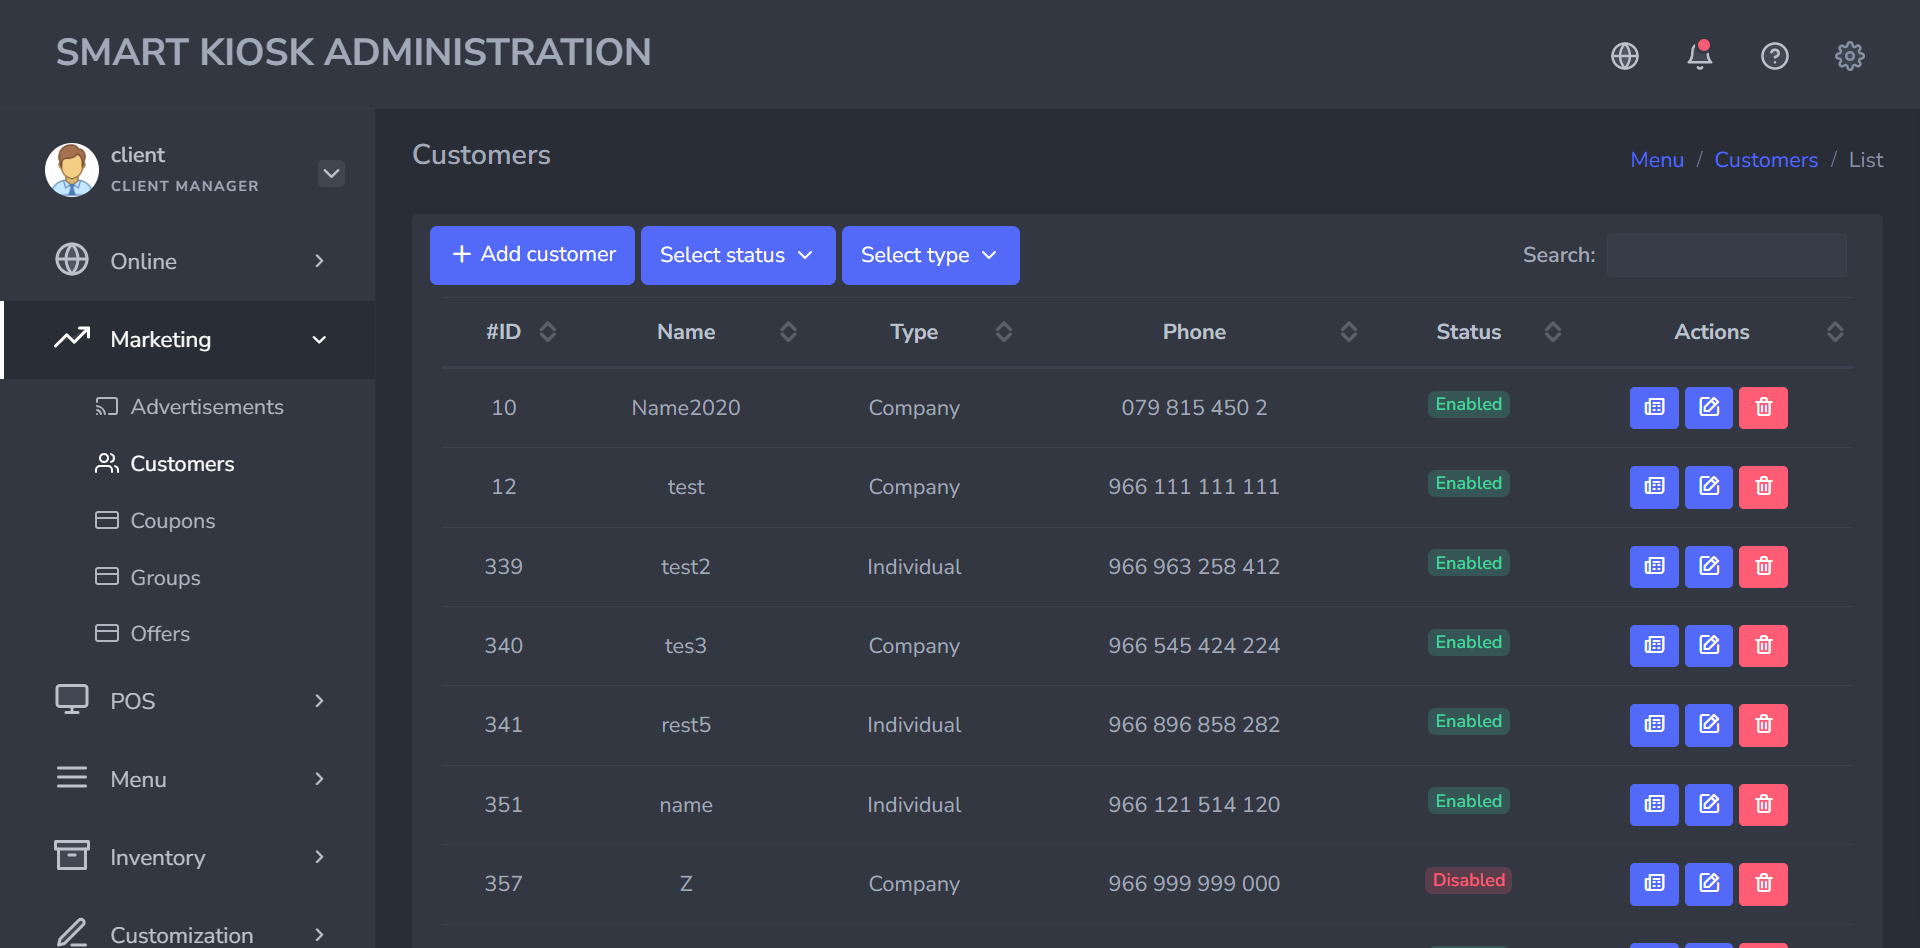Screen dimensions: 1920x948
Task: Expand the Customization sidebar menu
Action: click(188, 935)
